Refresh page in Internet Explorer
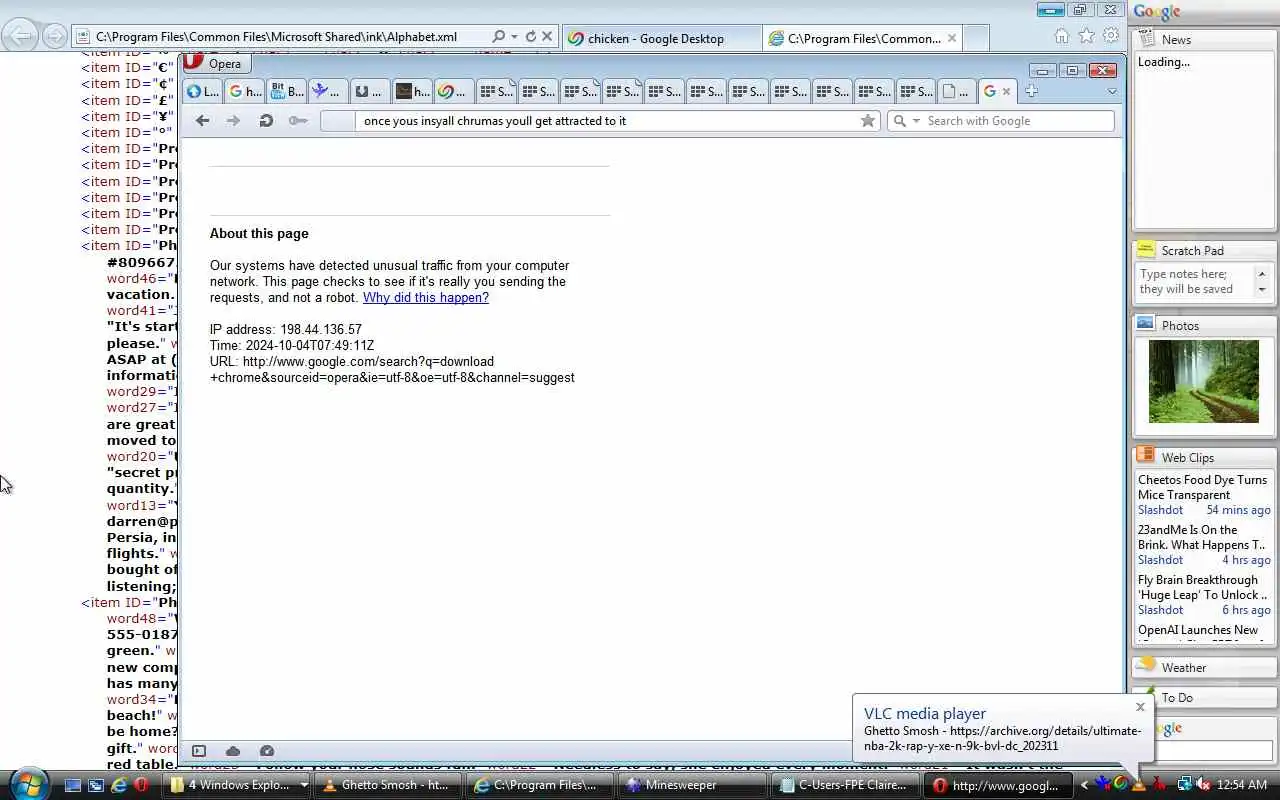The height and width of the screenshot is (800, 1280). coord(530,37)
